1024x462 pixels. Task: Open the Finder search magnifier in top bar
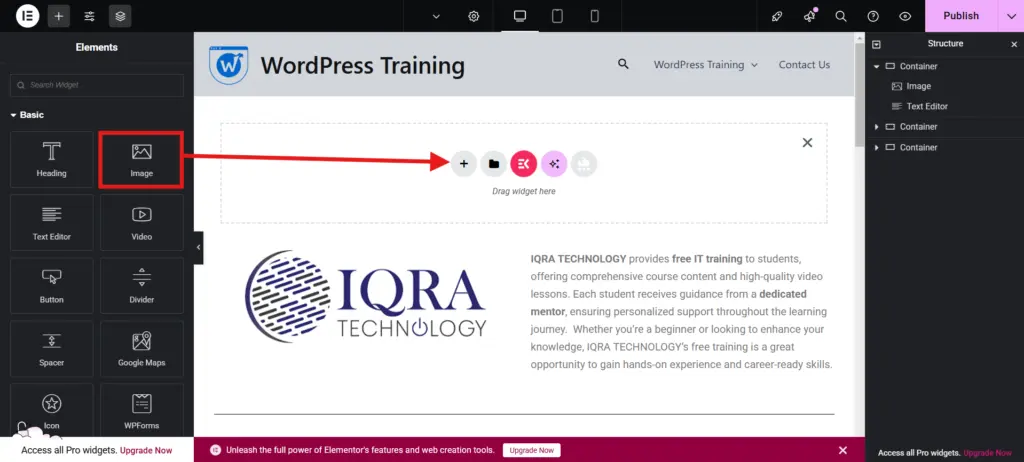(841, 16)
